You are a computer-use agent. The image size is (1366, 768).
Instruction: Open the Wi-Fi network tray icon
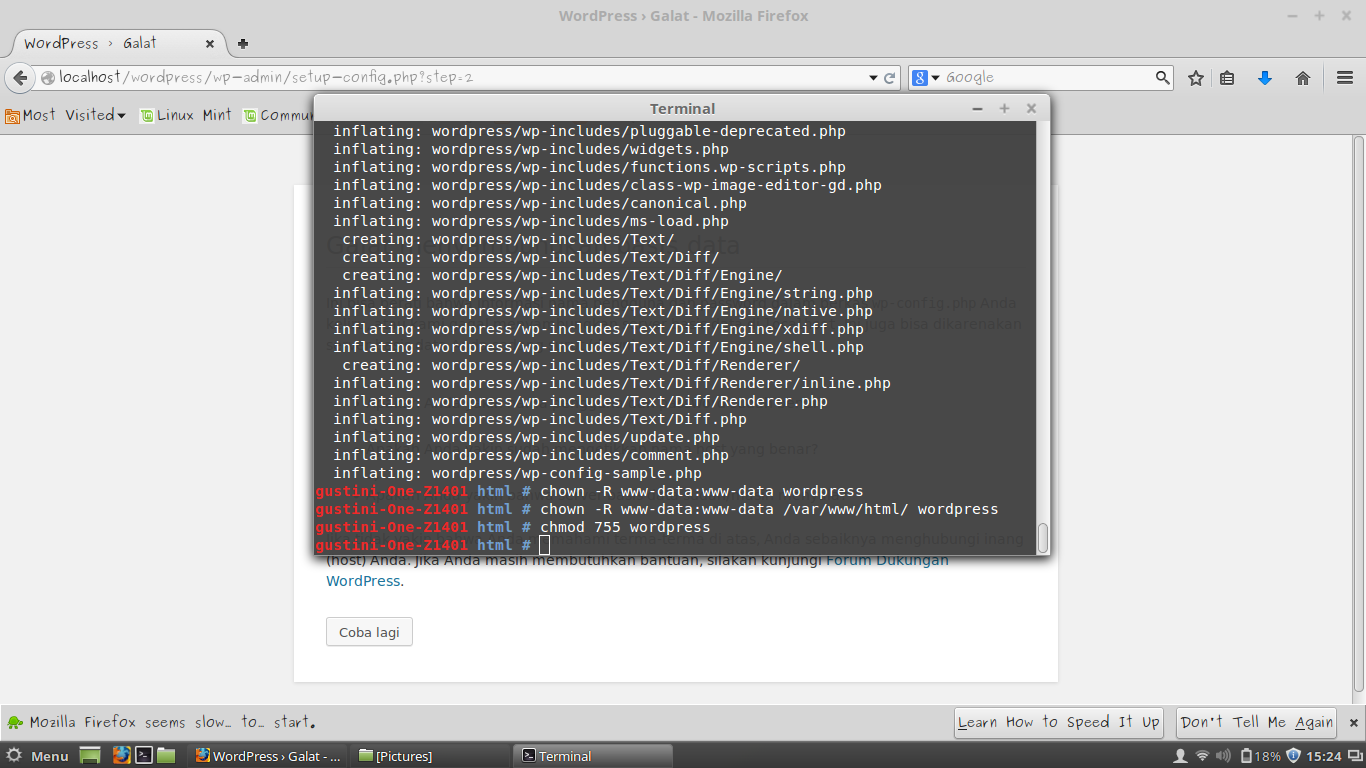point(1202,756)
